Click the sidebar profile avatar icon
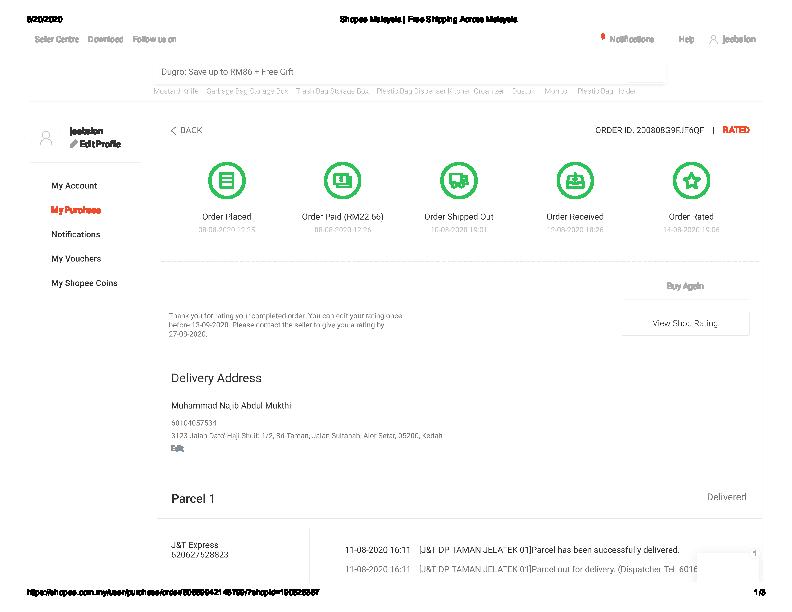Screen dimensions: 792x612 pos(46,137)
